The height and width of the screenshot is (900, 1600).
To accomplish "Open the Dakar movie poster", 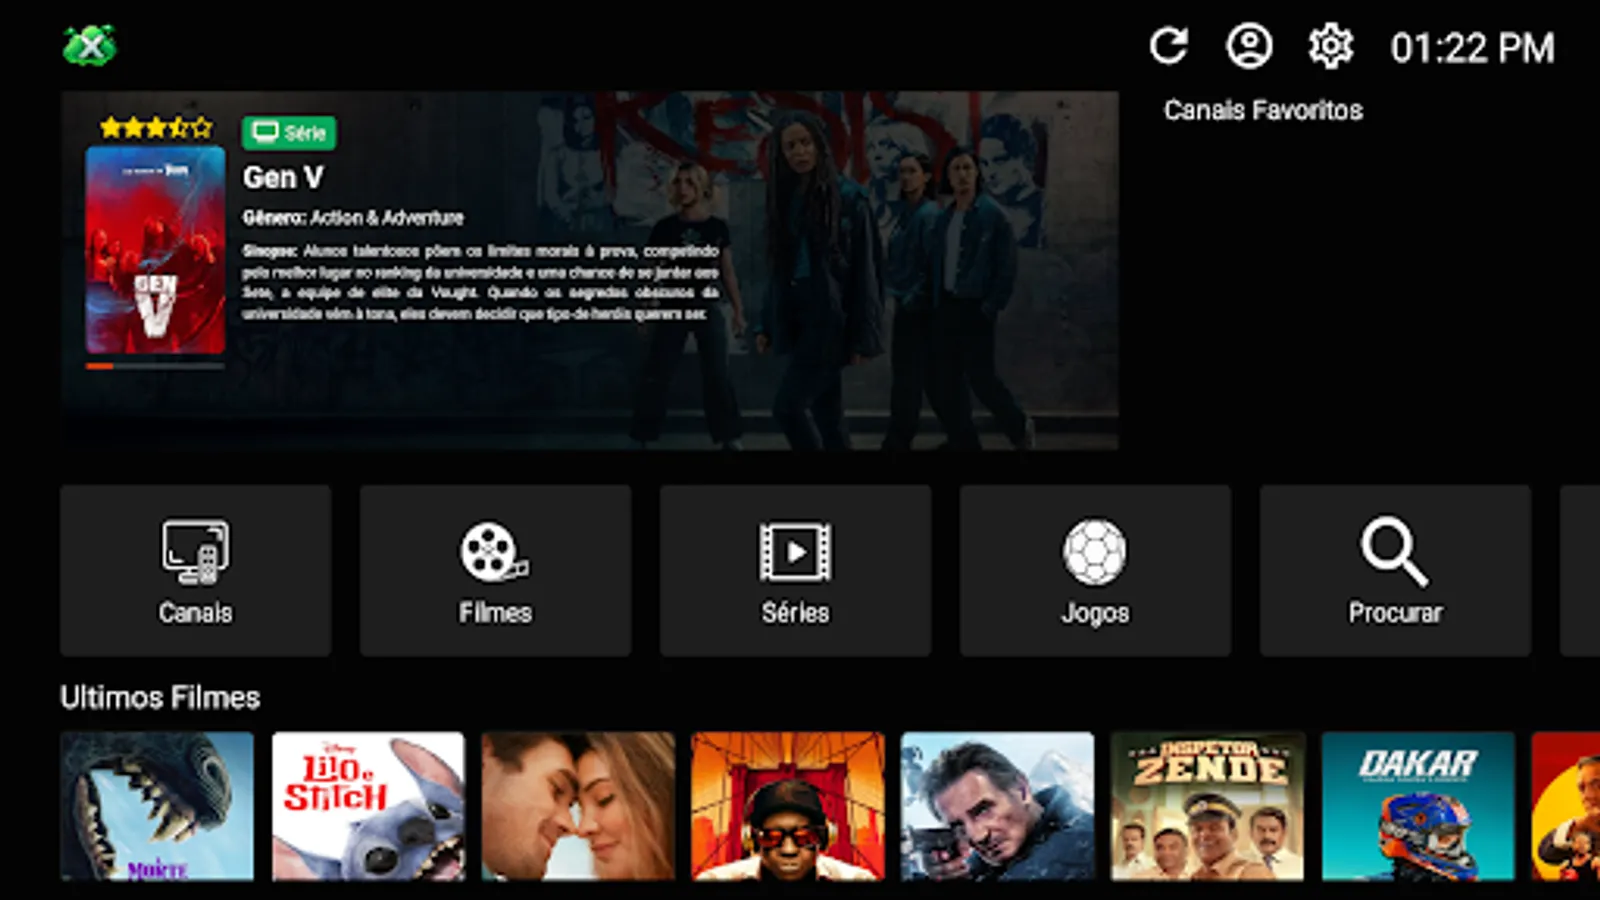I will pos(1418,806).
